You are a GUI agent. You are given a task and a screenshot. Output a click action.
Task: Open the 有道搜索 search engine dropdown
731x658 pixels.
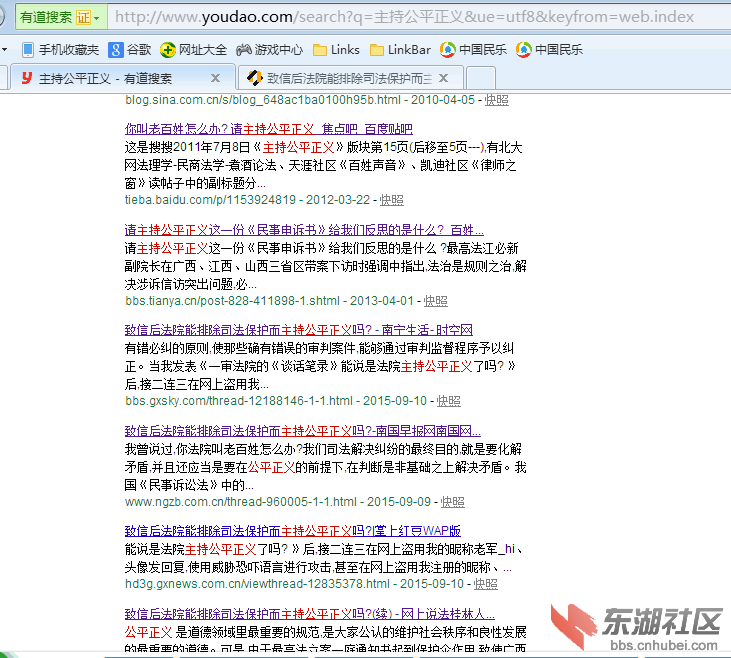click(x=97, y=18)
